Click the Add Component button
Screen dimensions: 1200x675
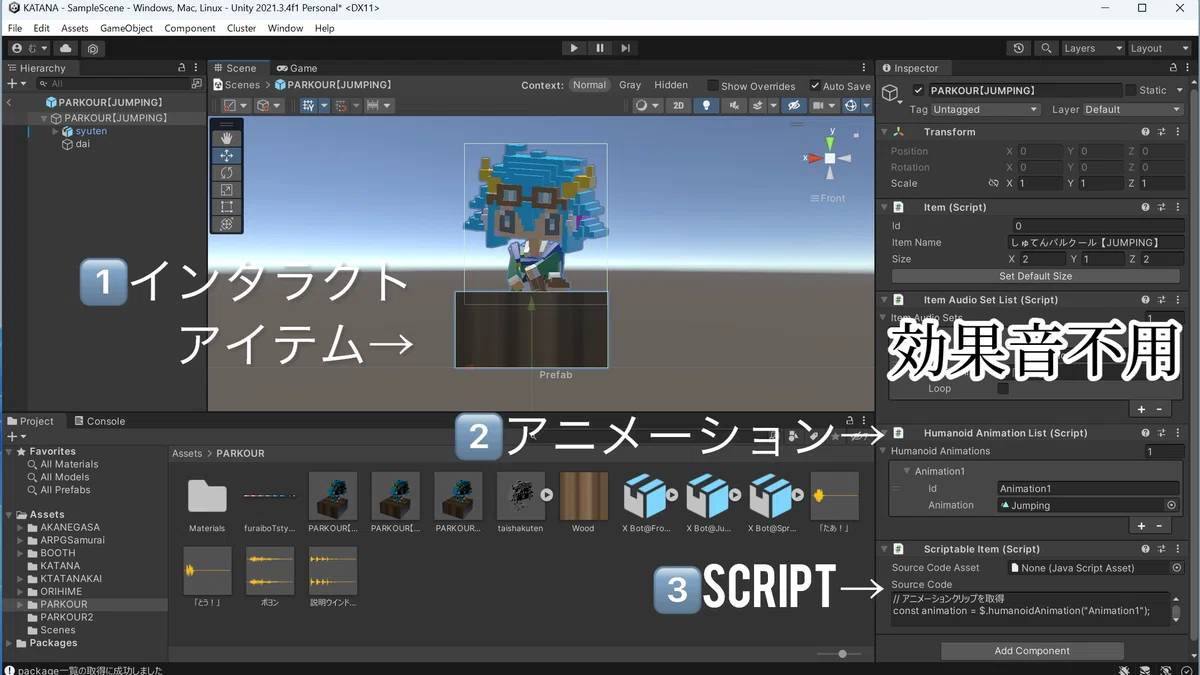point(1032,651)
